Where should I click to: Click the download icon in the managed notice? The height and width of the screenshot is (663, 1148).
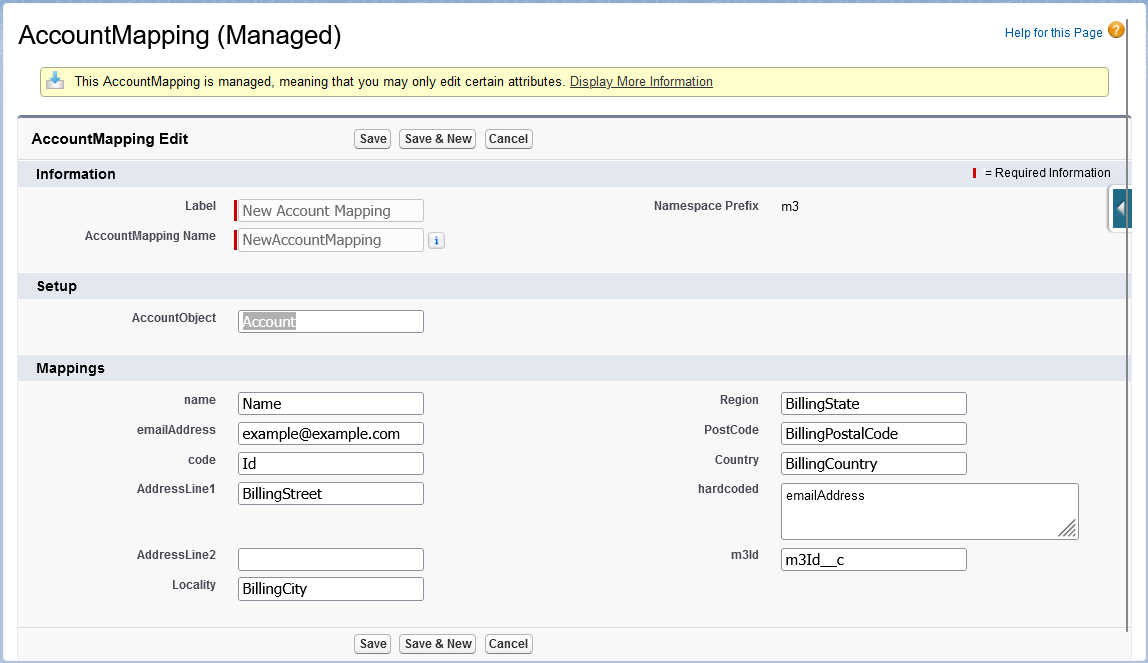pos(56,80)
